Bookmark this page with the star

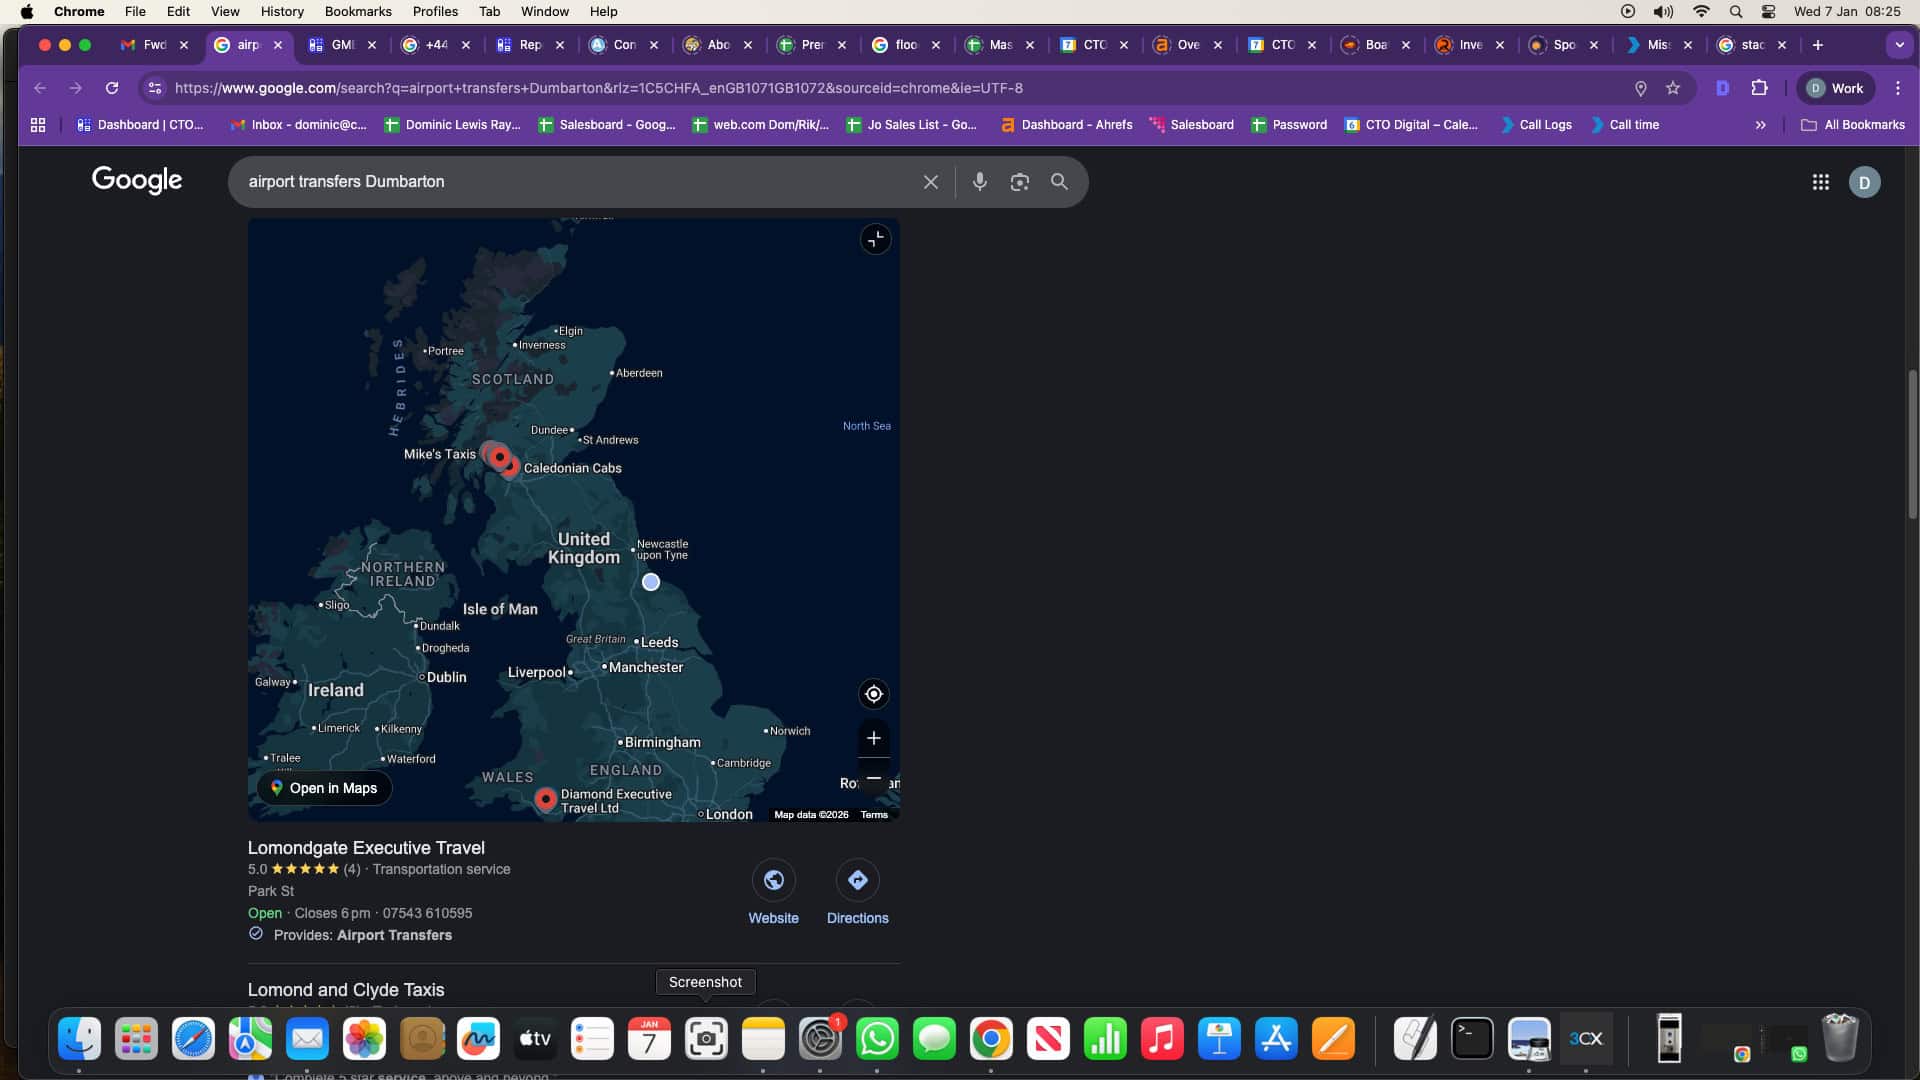coord(1673,88)
